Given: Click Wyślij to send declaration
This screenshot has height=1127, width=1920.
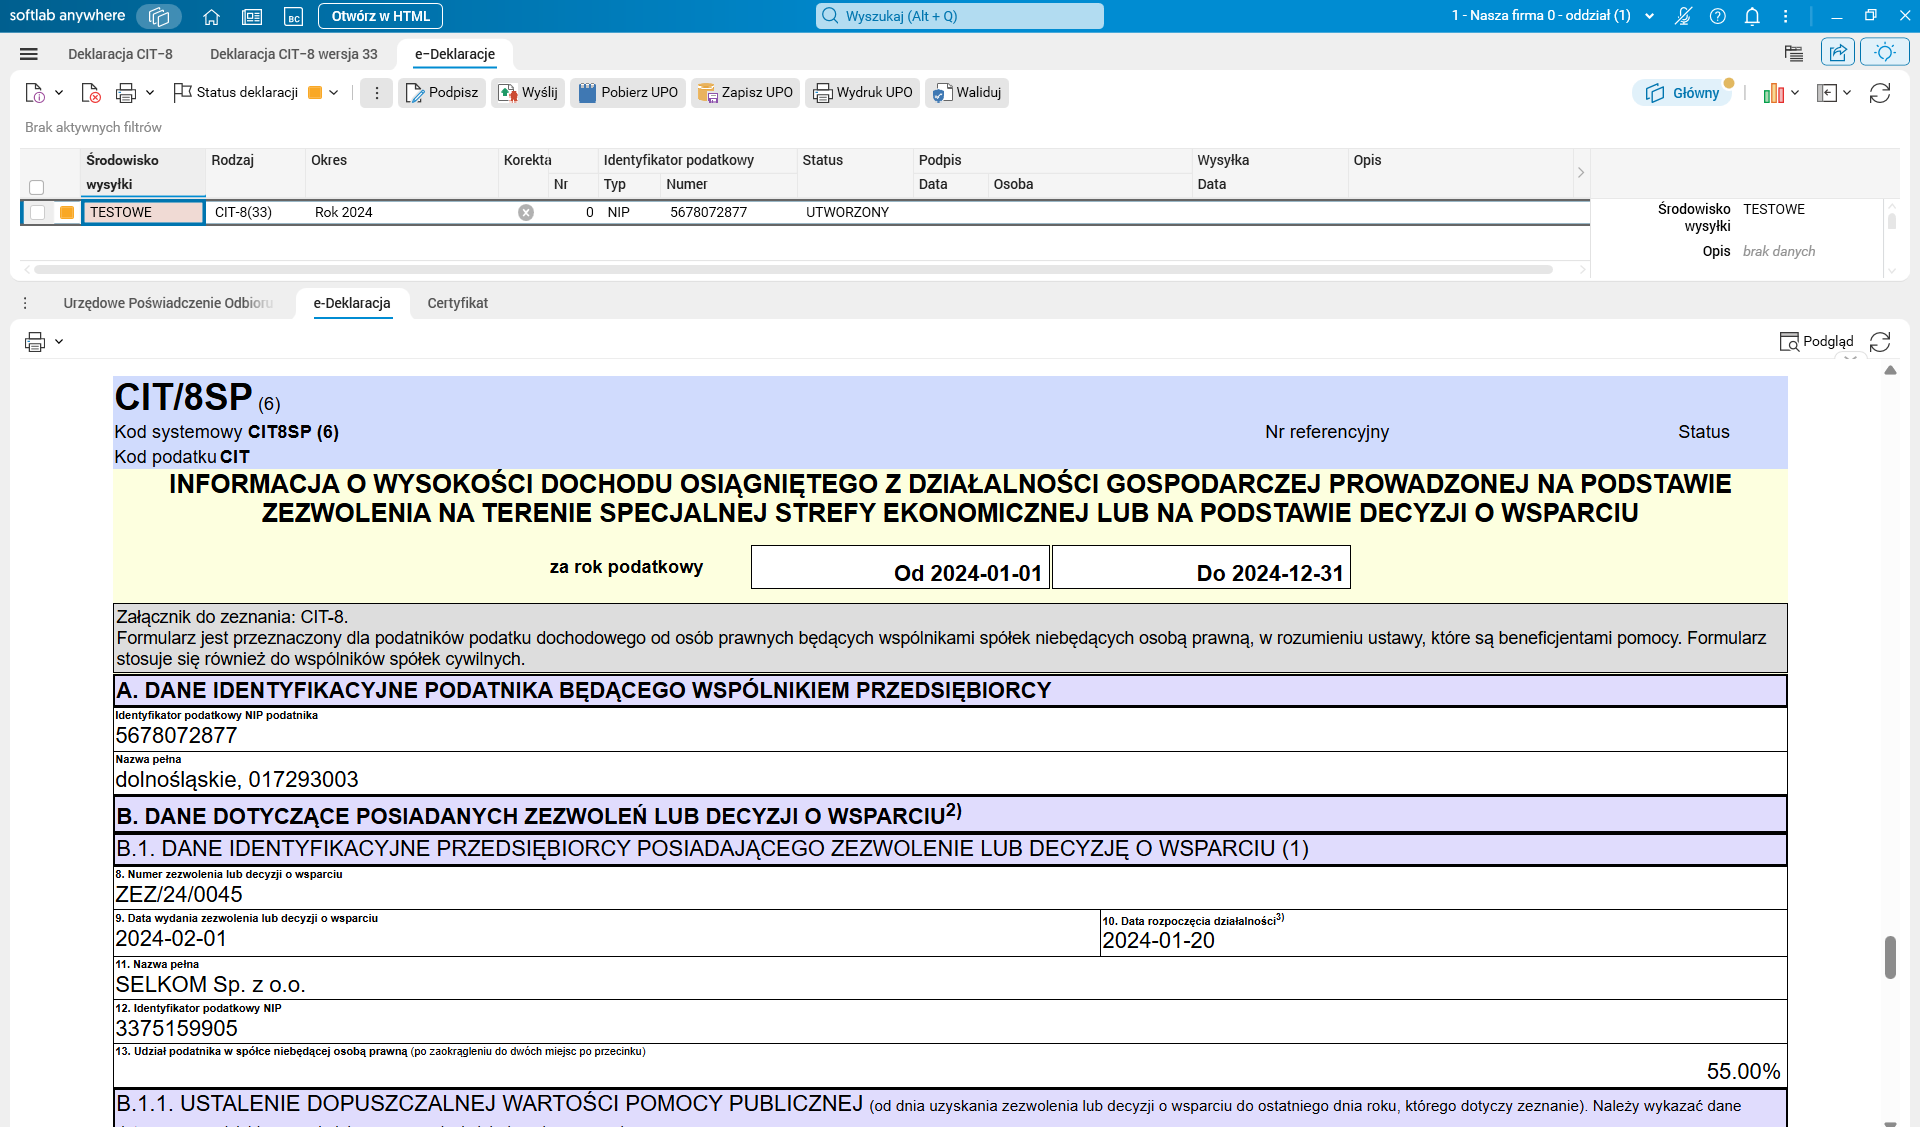Looking at the screenshot, I should pyautogui.click(x=528, y=92).
